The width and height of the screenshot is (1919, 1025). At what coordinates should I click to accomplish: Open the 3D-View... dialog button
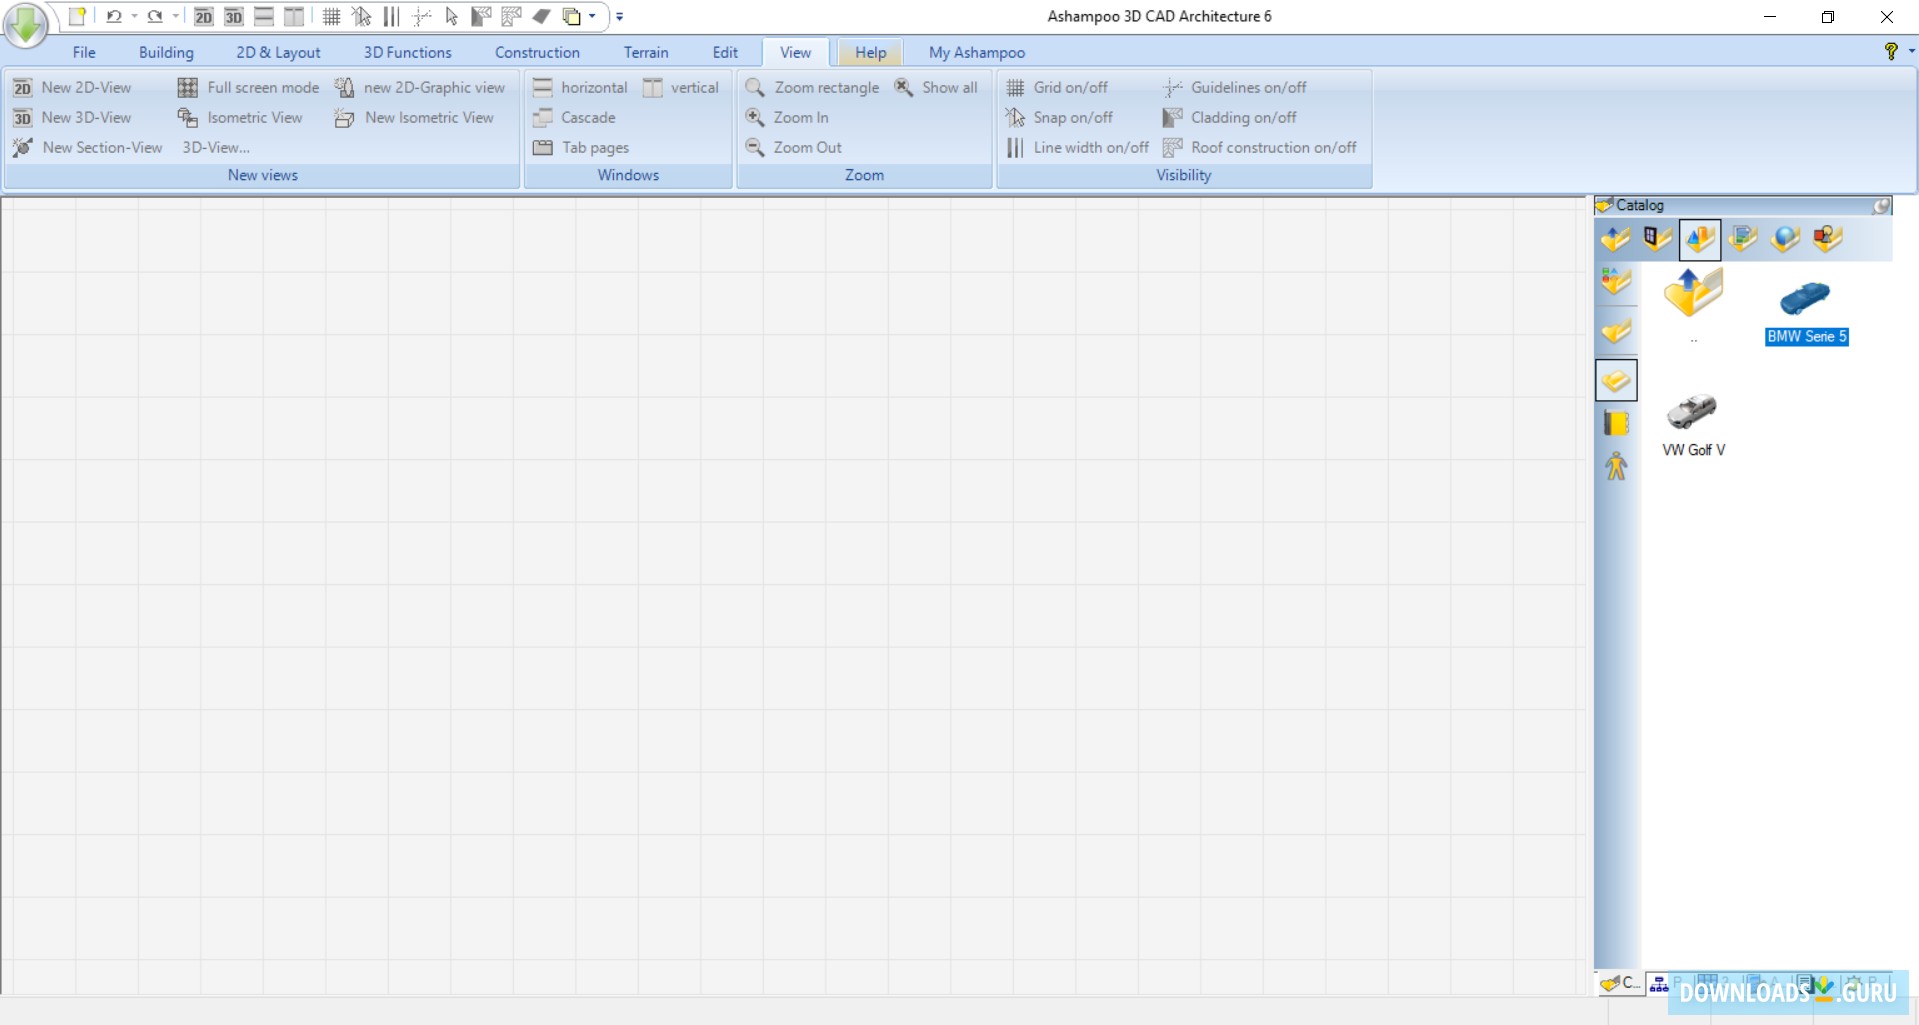click(x=216, y=147)
